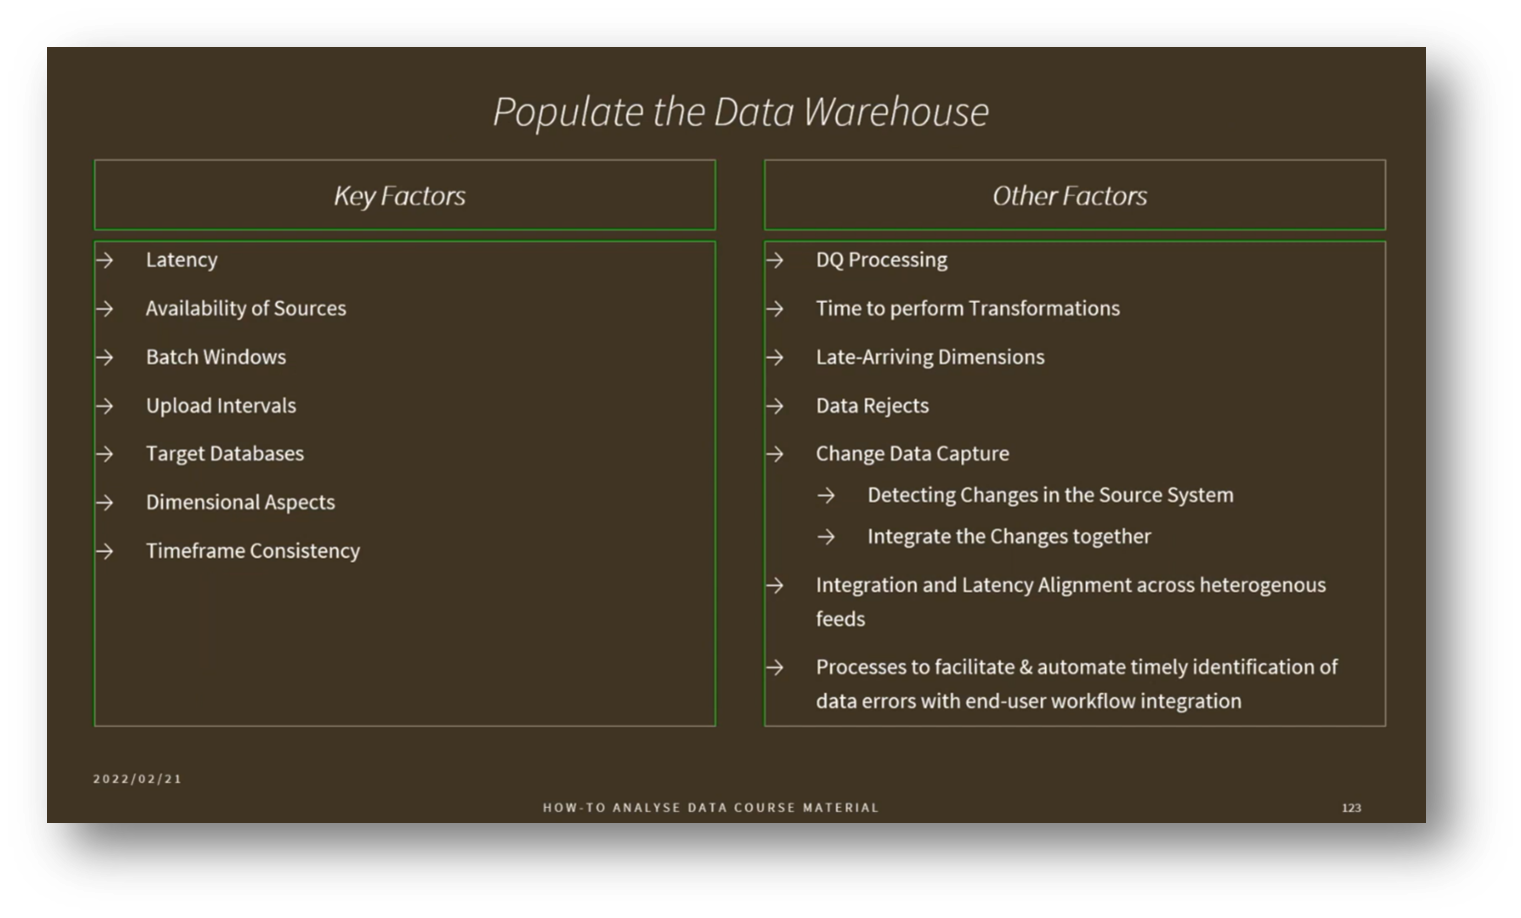
Task: Click 'Detecting Changes in the Source System' sub-bullet
Action: click(x=1050, y=495)
